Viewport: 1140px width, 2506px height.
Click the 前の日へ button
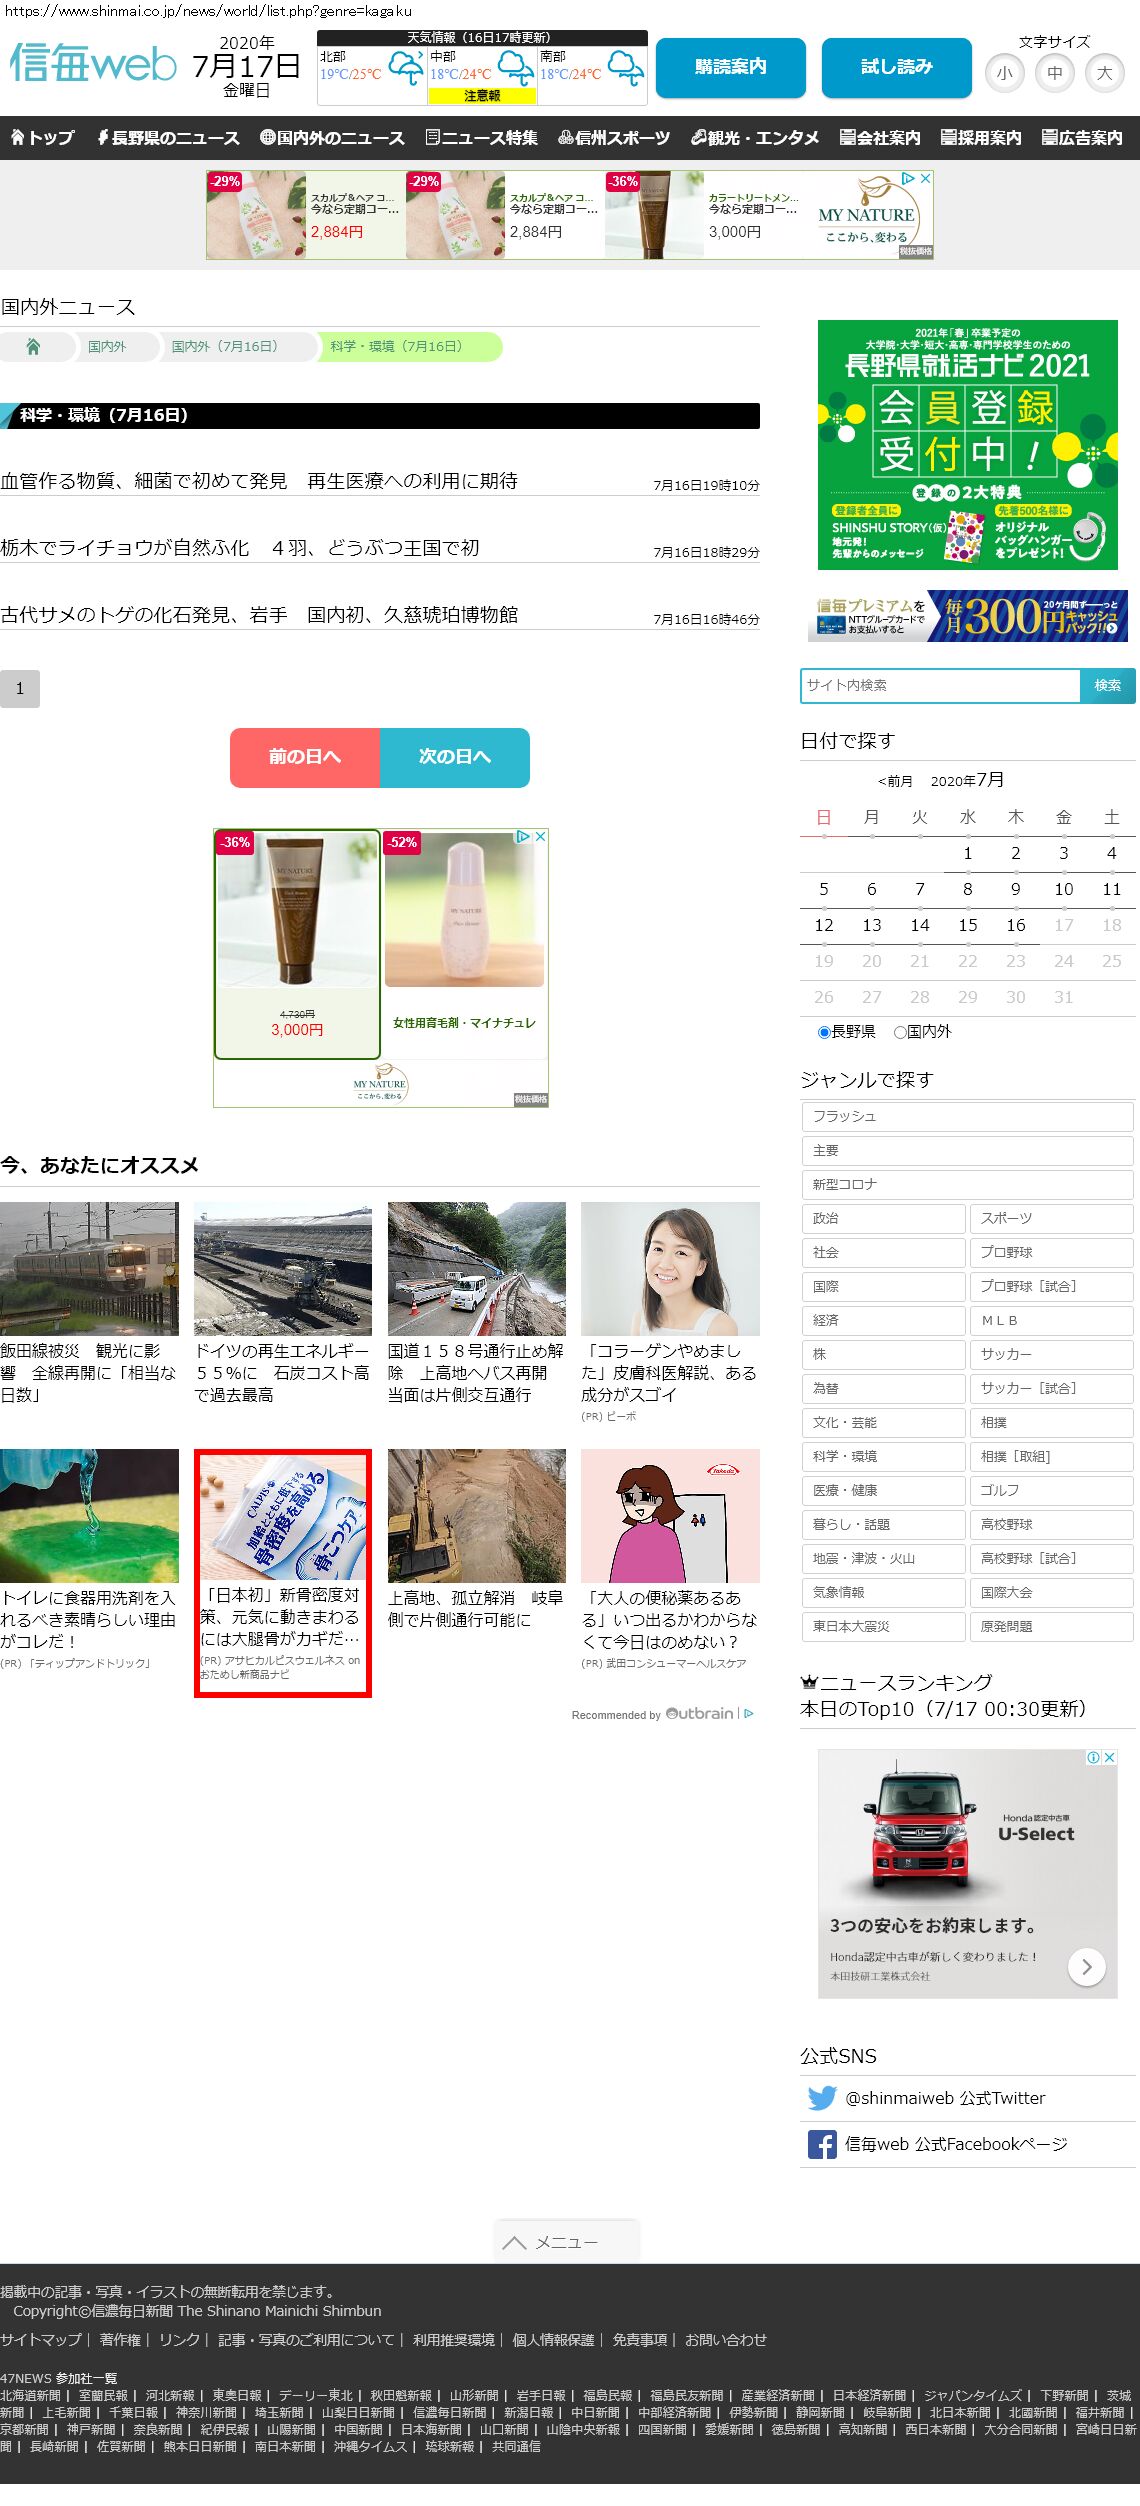305,757
